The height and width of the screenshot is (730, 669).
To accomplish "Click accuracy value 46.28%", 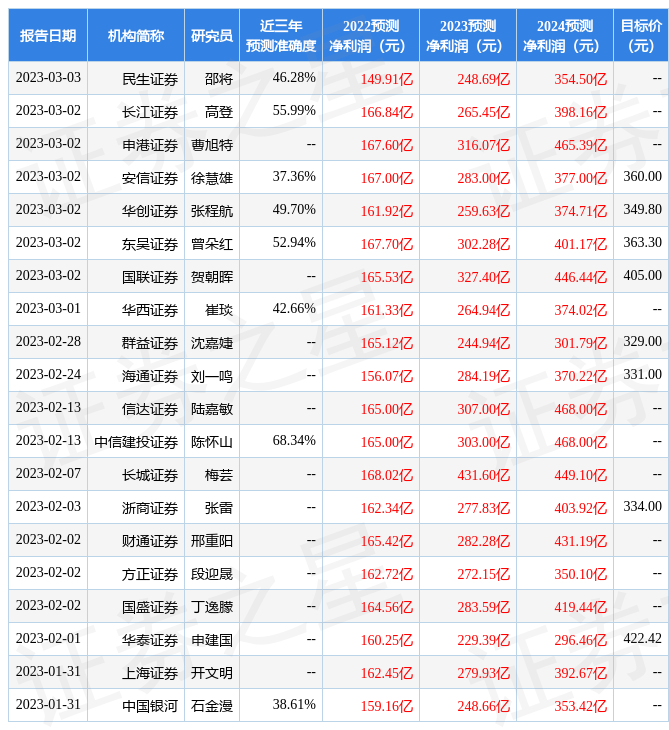I will point(294,77).
